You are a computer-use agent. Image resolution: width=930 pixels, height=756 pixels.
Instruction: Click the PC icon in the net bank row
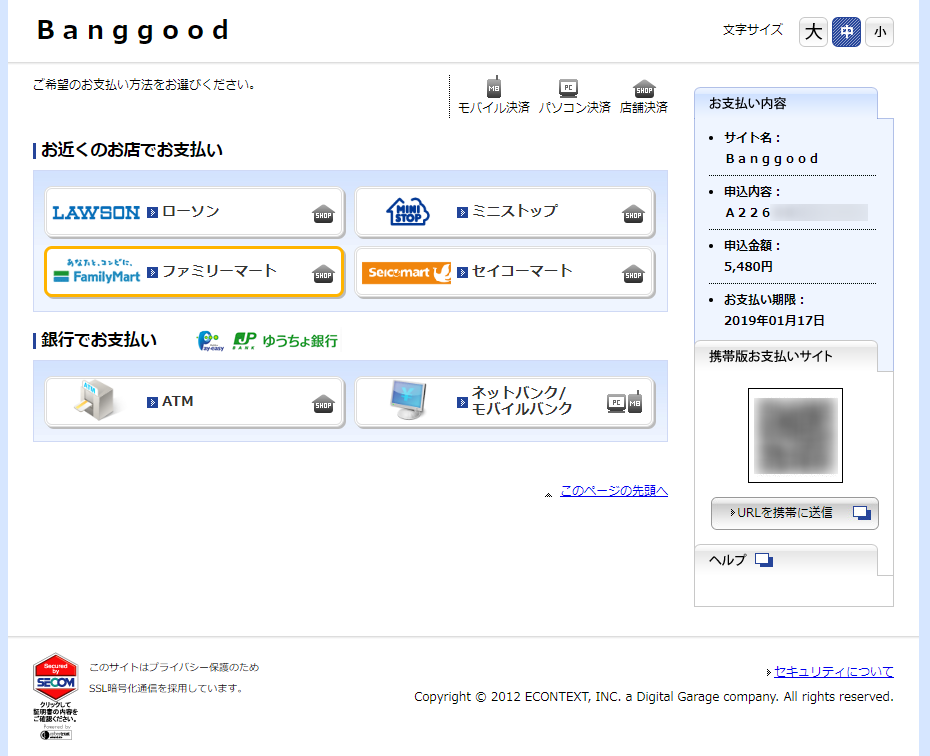(x=616, y=403)
